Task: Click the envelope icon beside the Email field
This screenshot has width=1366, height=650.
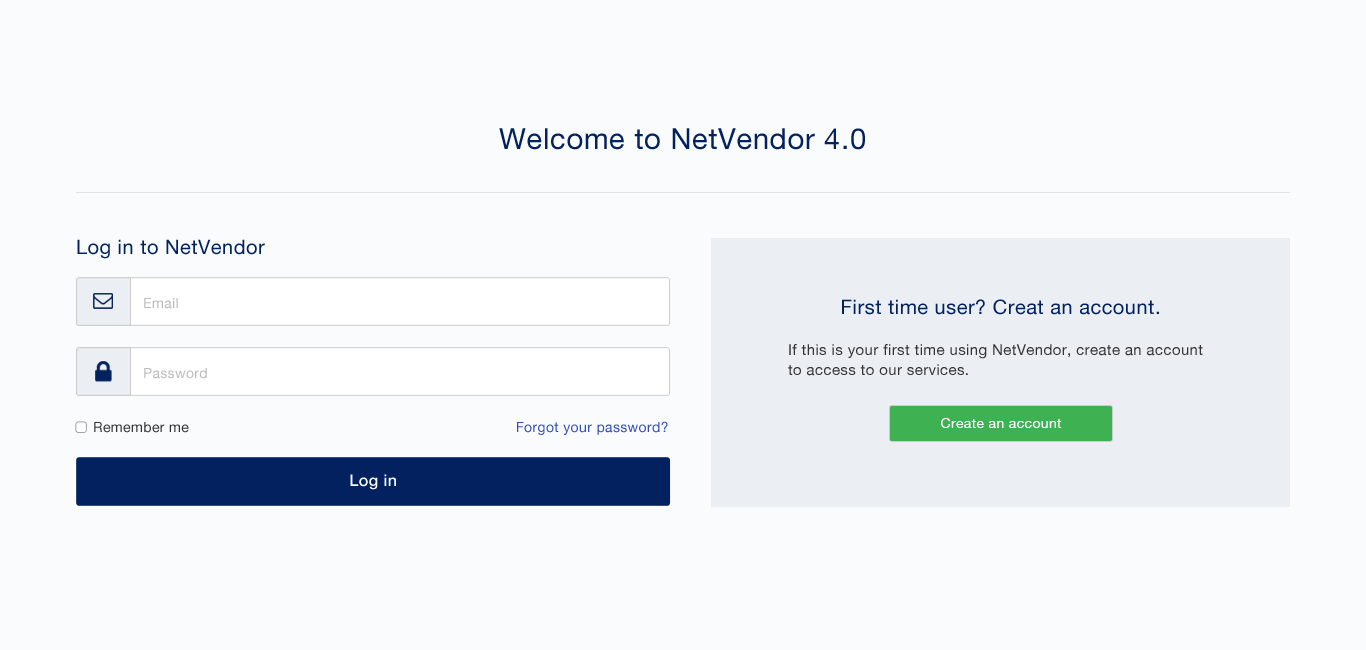Action: click(103, 301)
